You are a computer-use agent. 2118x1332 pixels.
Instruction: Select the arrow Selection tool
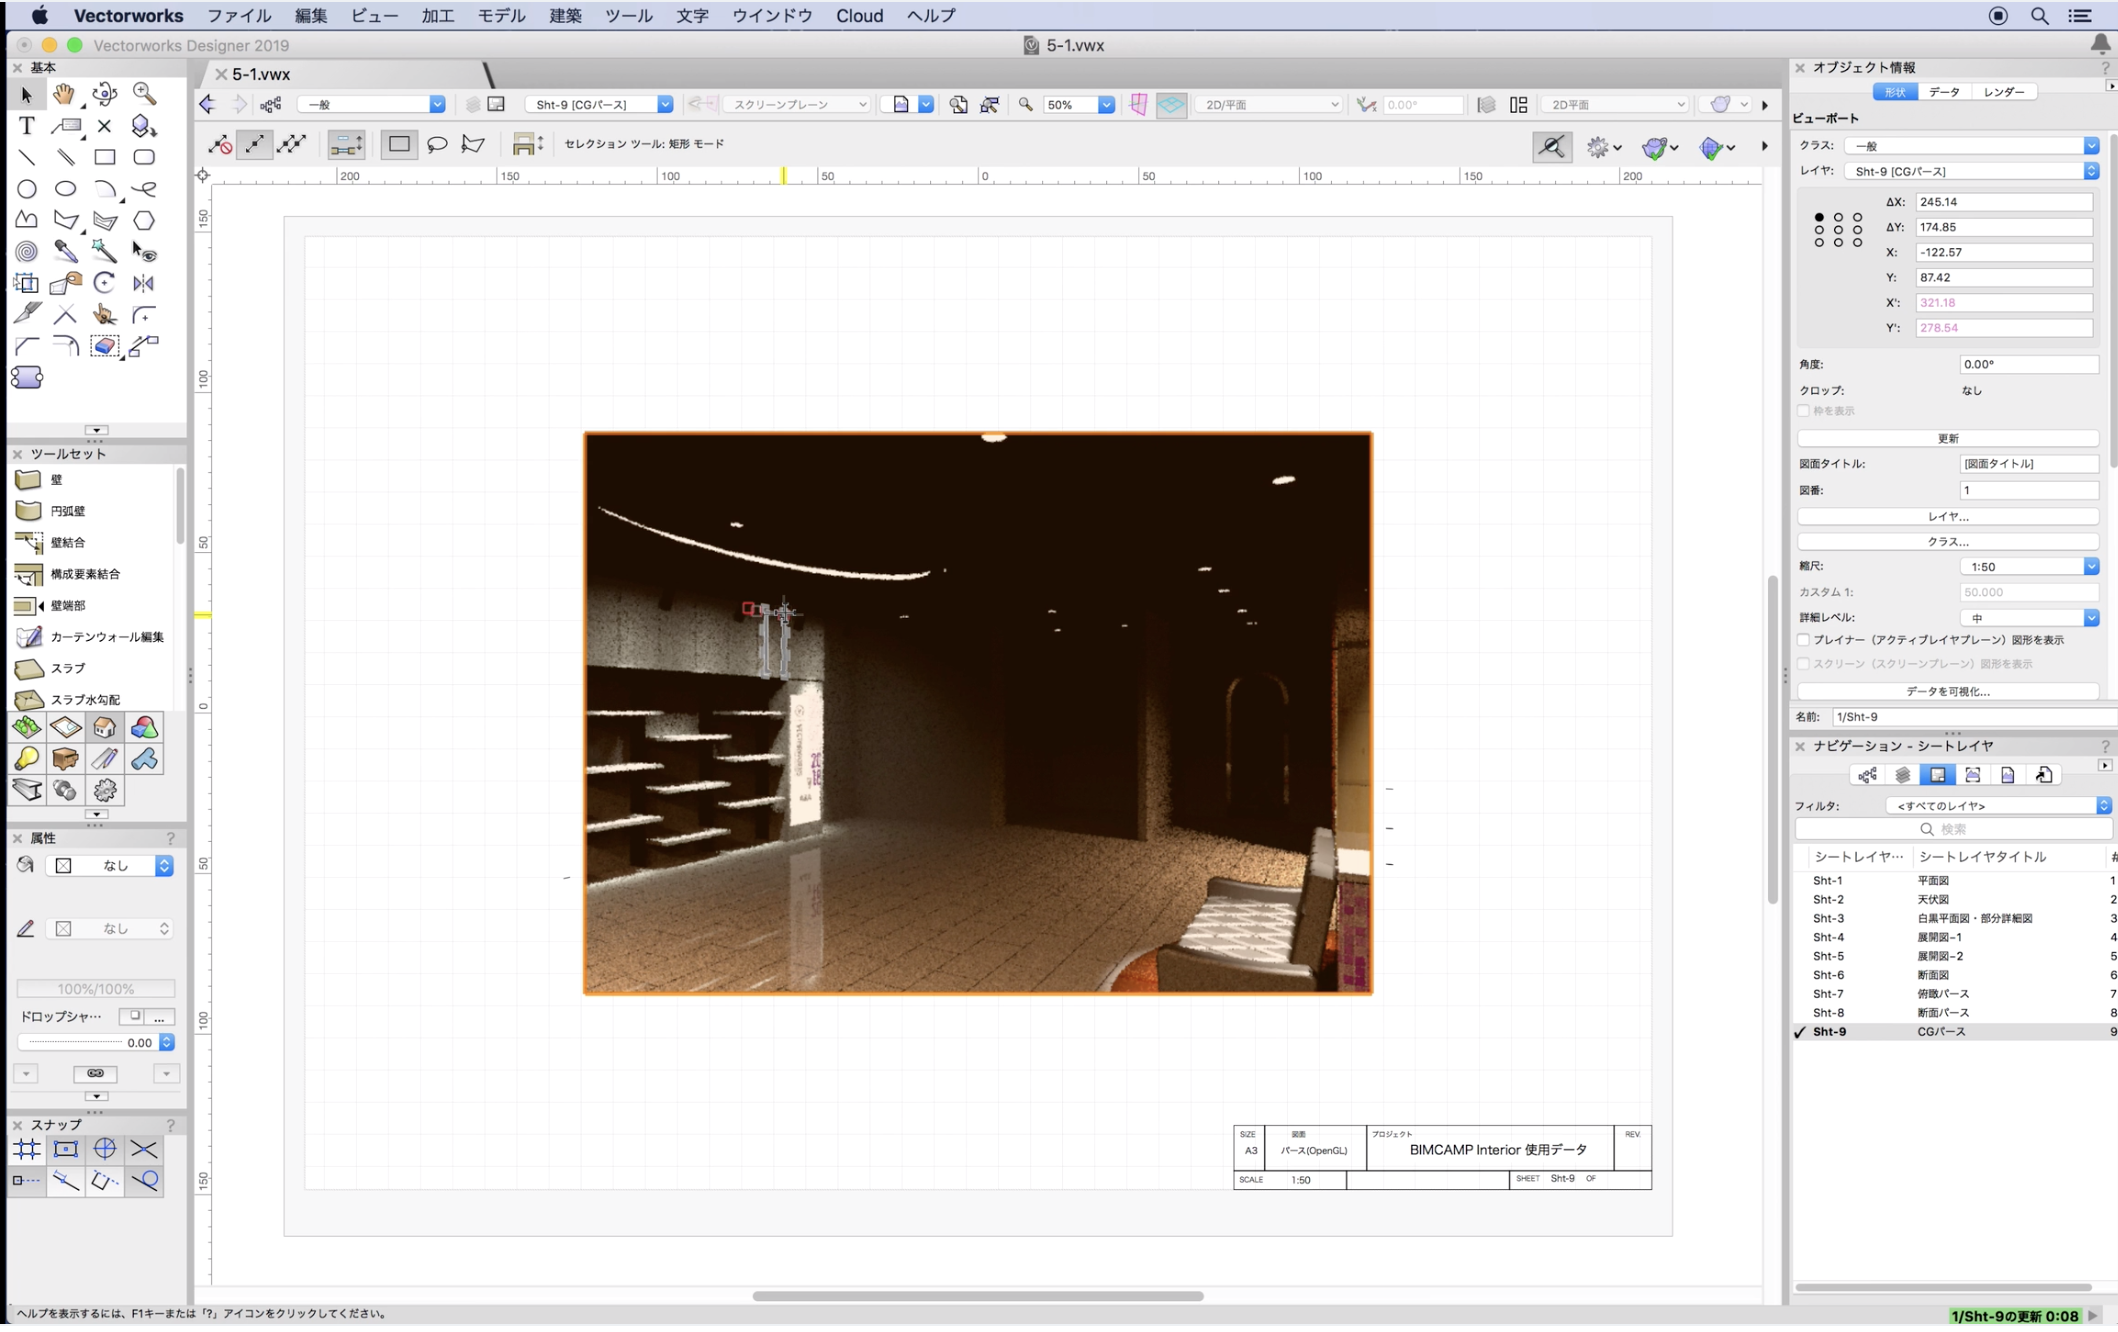27,94
